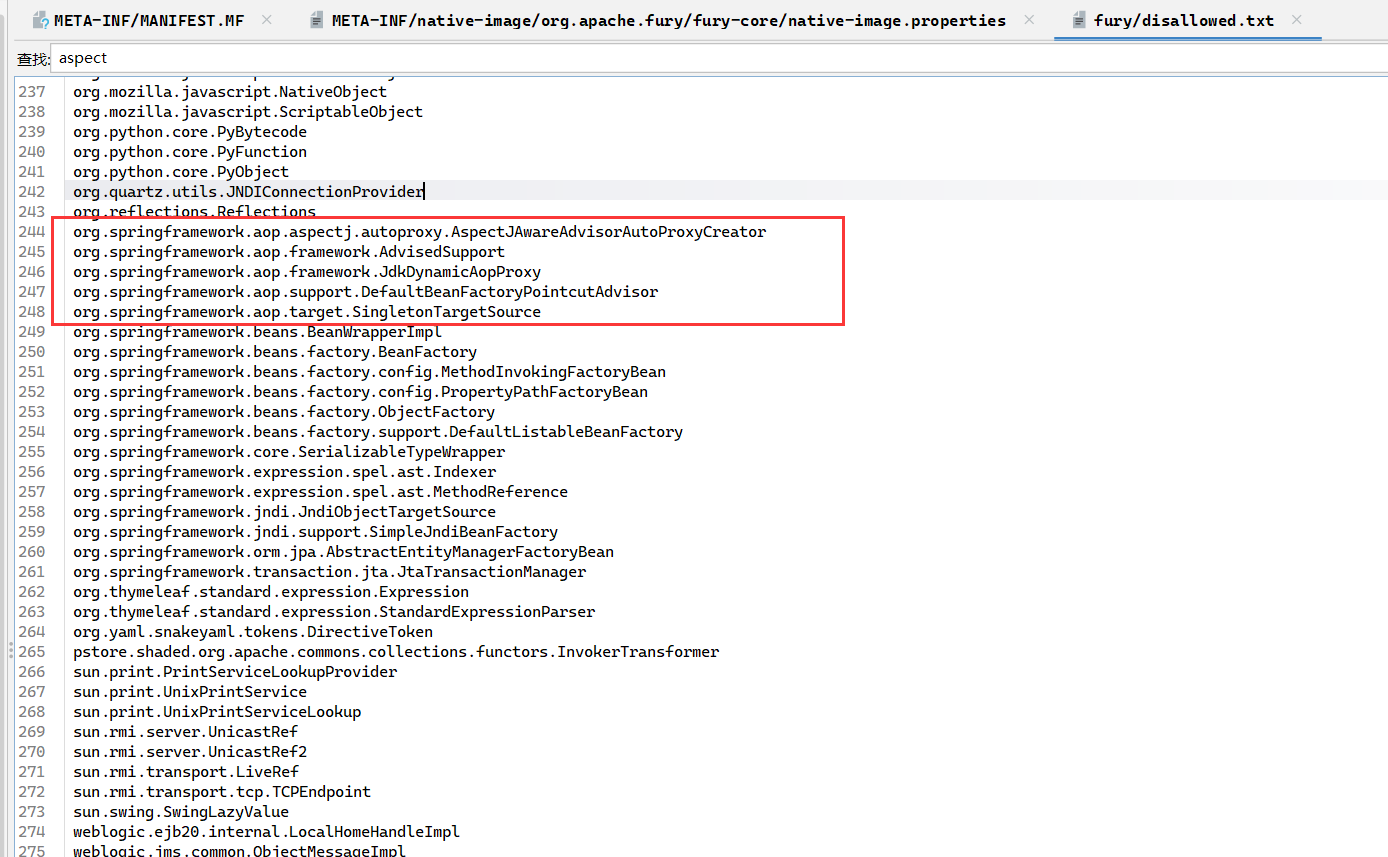Close the native-image.properties tab

[1029, 20]
